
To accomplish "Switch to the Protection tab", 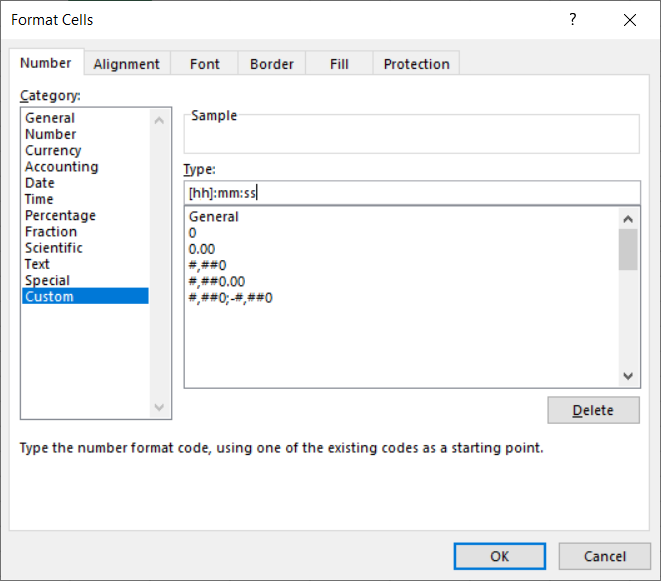I will coord(416,64).
